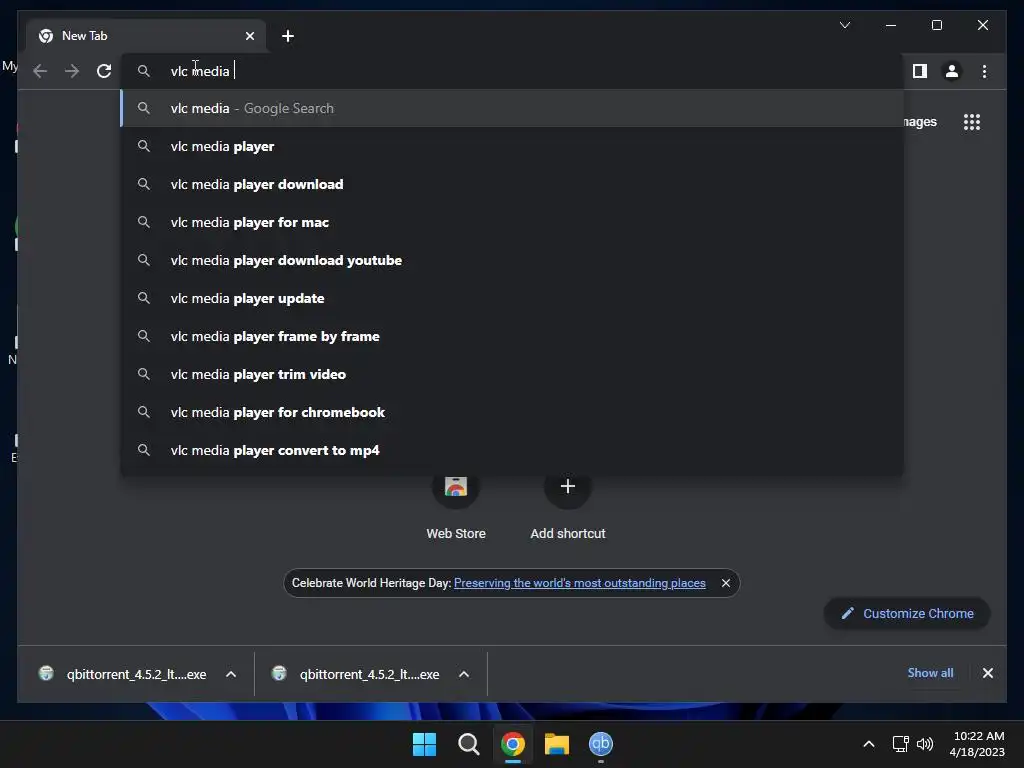Open Windows taskbar search

click(x=468, y=744)
